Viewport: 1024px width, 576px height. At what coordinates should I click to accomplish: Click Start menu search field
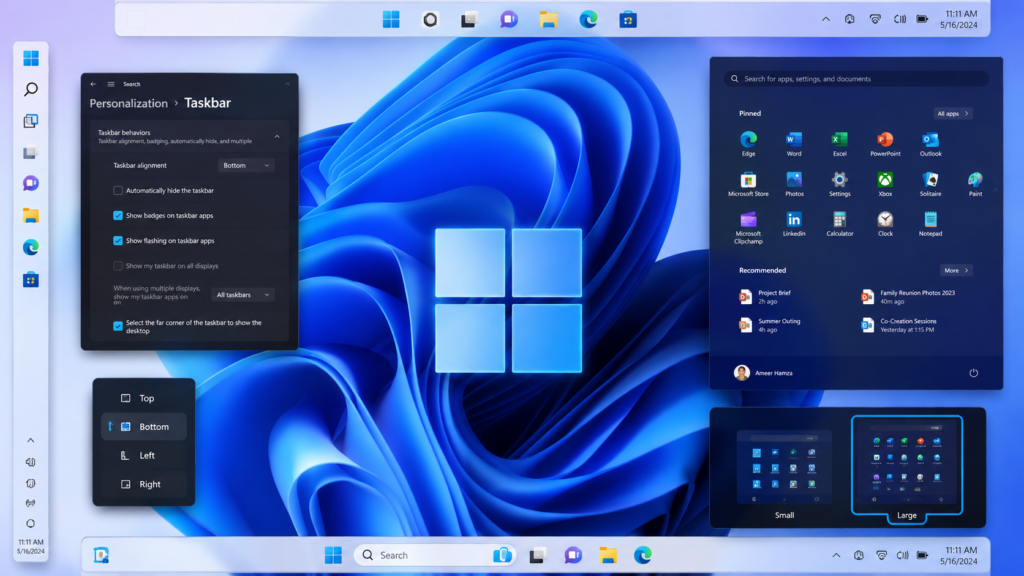(x=856, y=79)
